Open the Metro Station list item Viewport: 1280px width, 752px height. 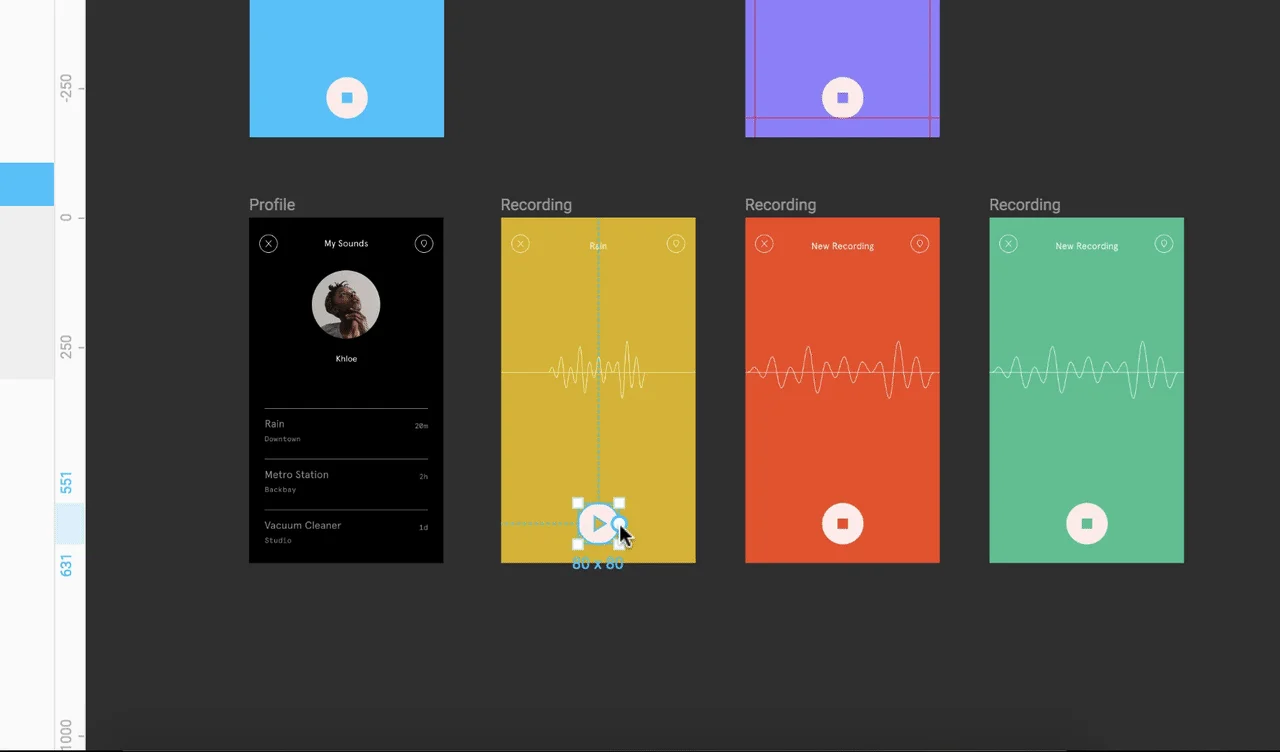coord(345,482)
